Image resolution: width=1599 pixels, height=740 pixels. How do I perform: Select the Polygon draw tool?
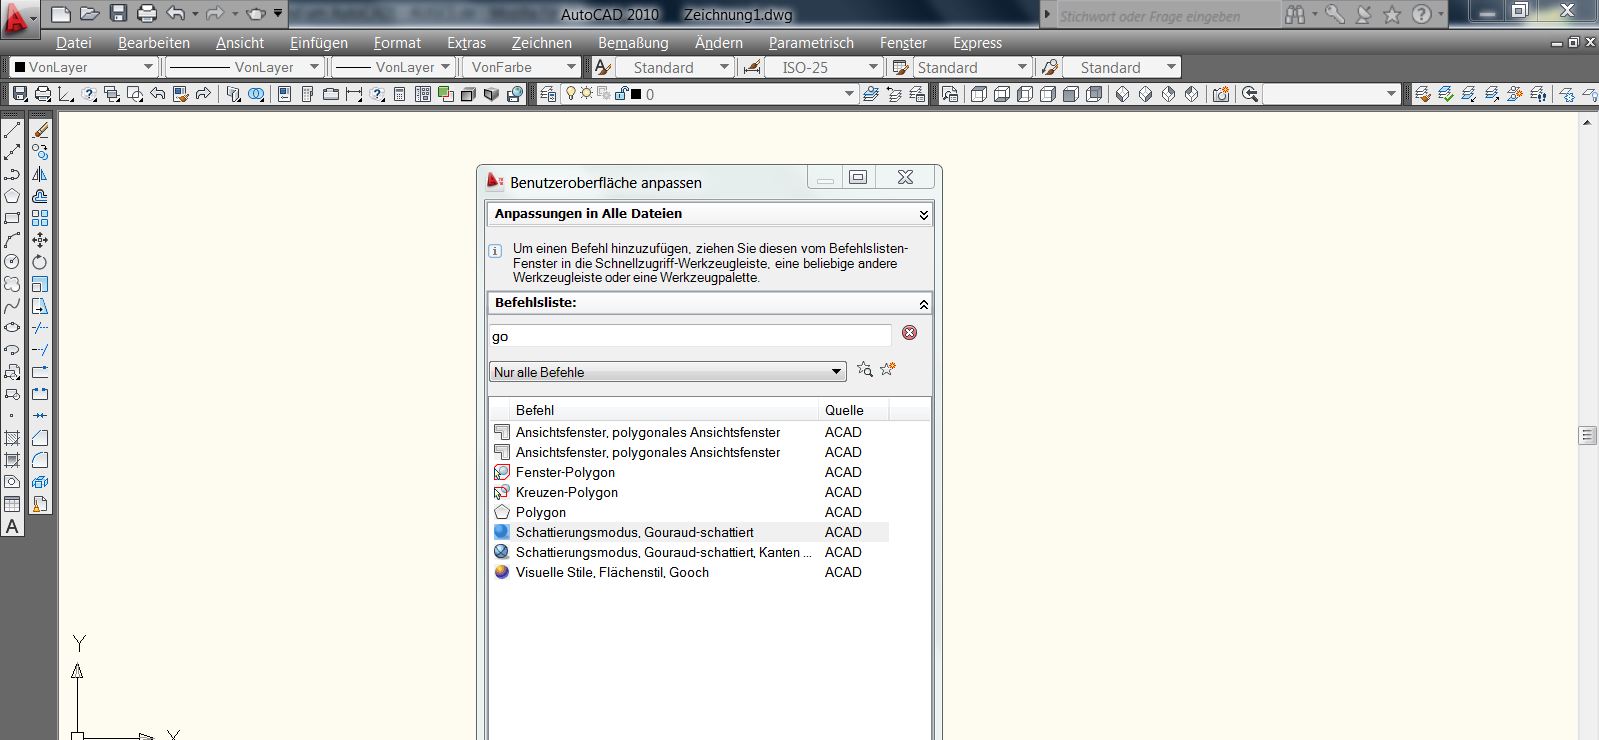pyautogui.click(x=12, y=196)
